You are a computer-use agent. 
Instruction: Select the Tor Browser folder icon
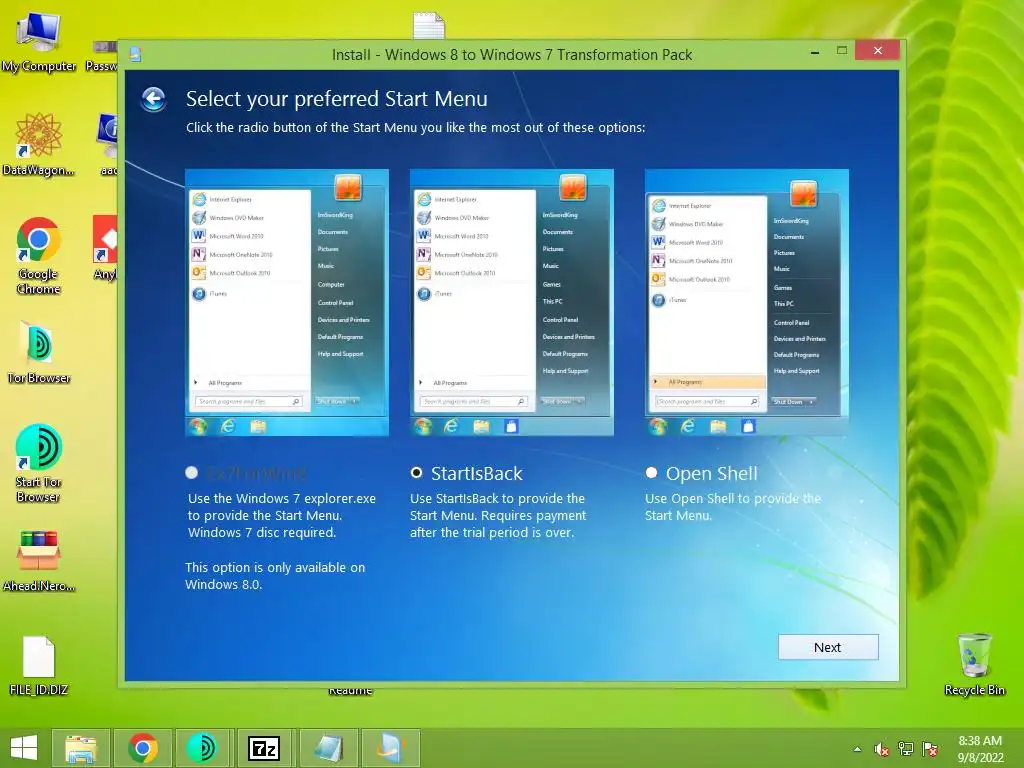[x=39, y=352]
